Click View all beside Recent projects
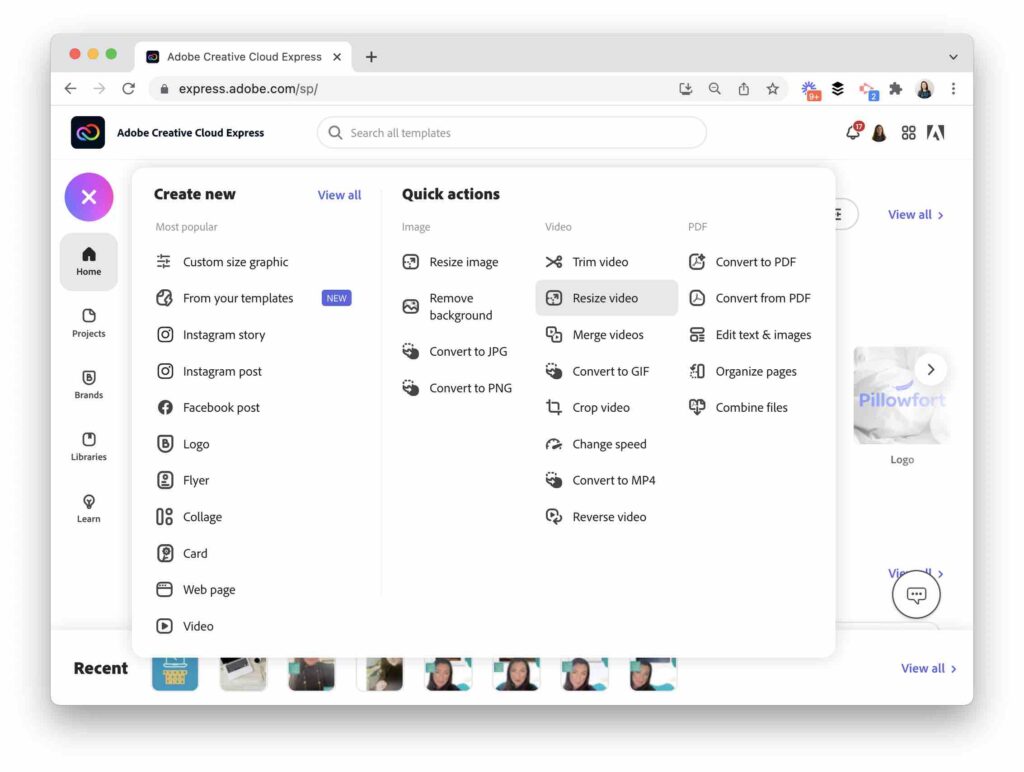 pyautogui.click(x=928, y=668)
